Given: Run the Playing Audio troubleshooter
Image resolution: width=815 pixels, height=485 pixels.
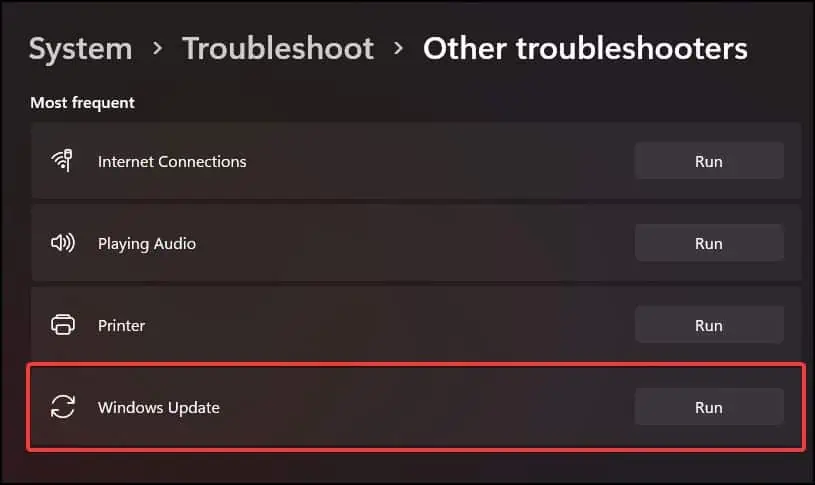Looking at the screenshot, I should pyautogui.click(x=708, y=243).
